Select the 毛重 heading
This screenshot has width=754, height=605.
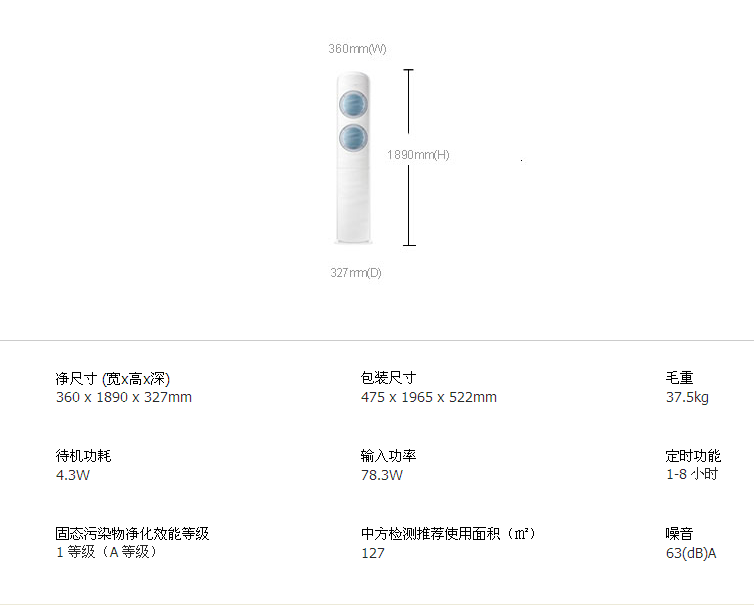pos(679,378)
